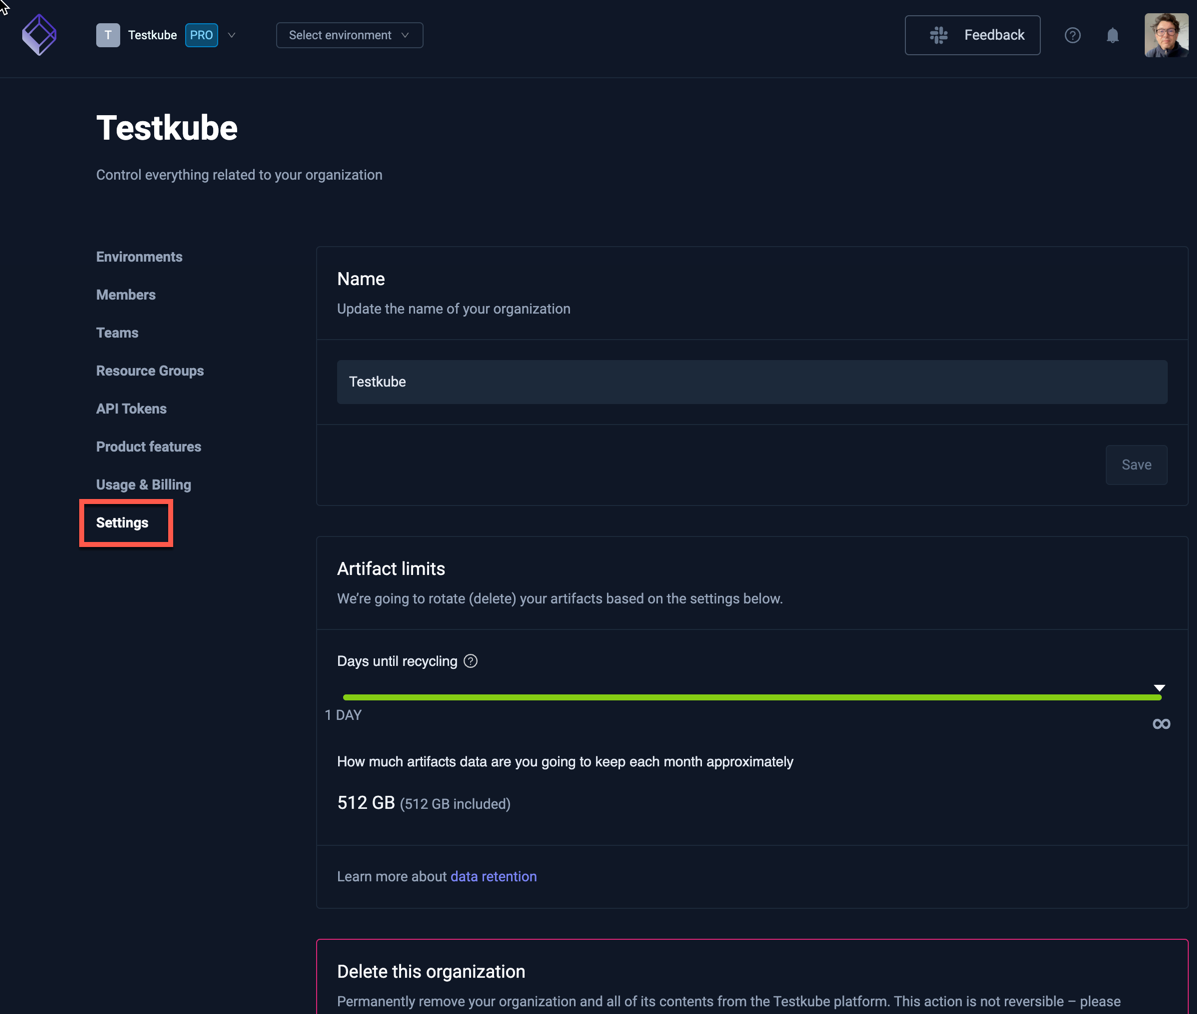
Task: Click the Artifact limits heading
Action: point(391,569)
